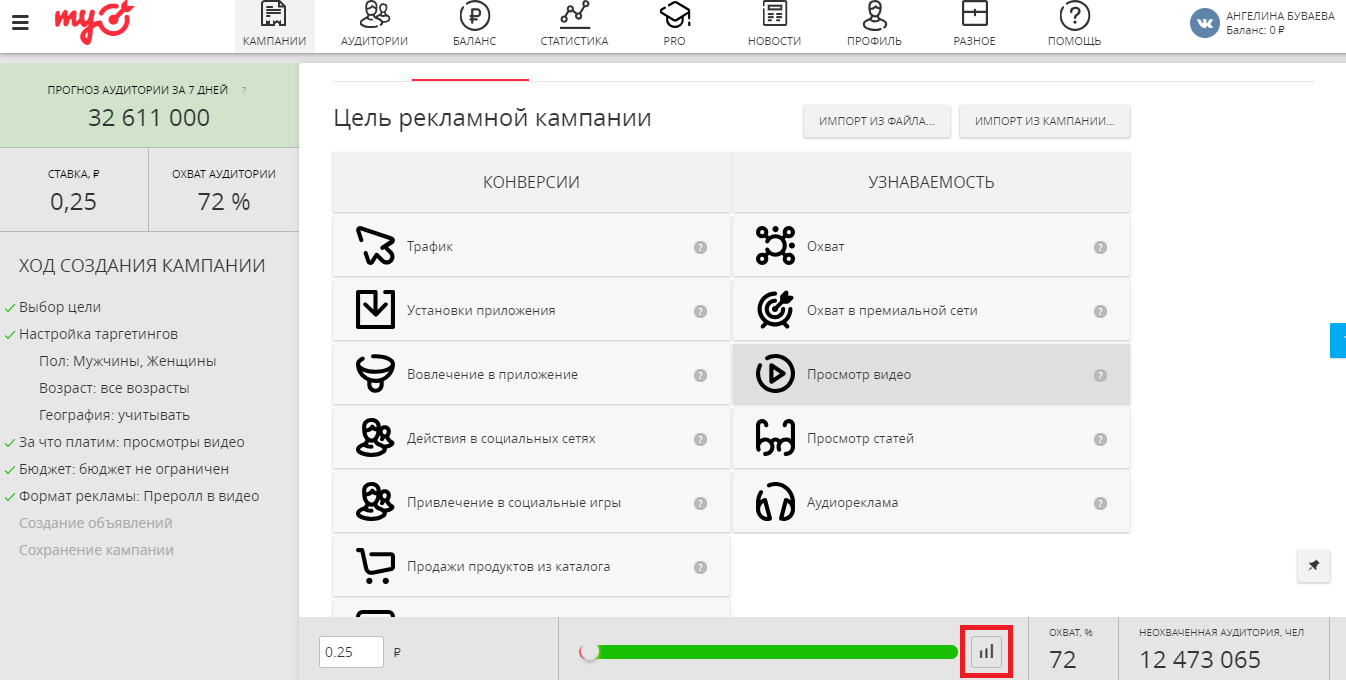Image resolution: width=1346 pixels, height=680 pixels.
Task: Open help tooltip beside Просмотр видео
Action: click(1100, 373)
